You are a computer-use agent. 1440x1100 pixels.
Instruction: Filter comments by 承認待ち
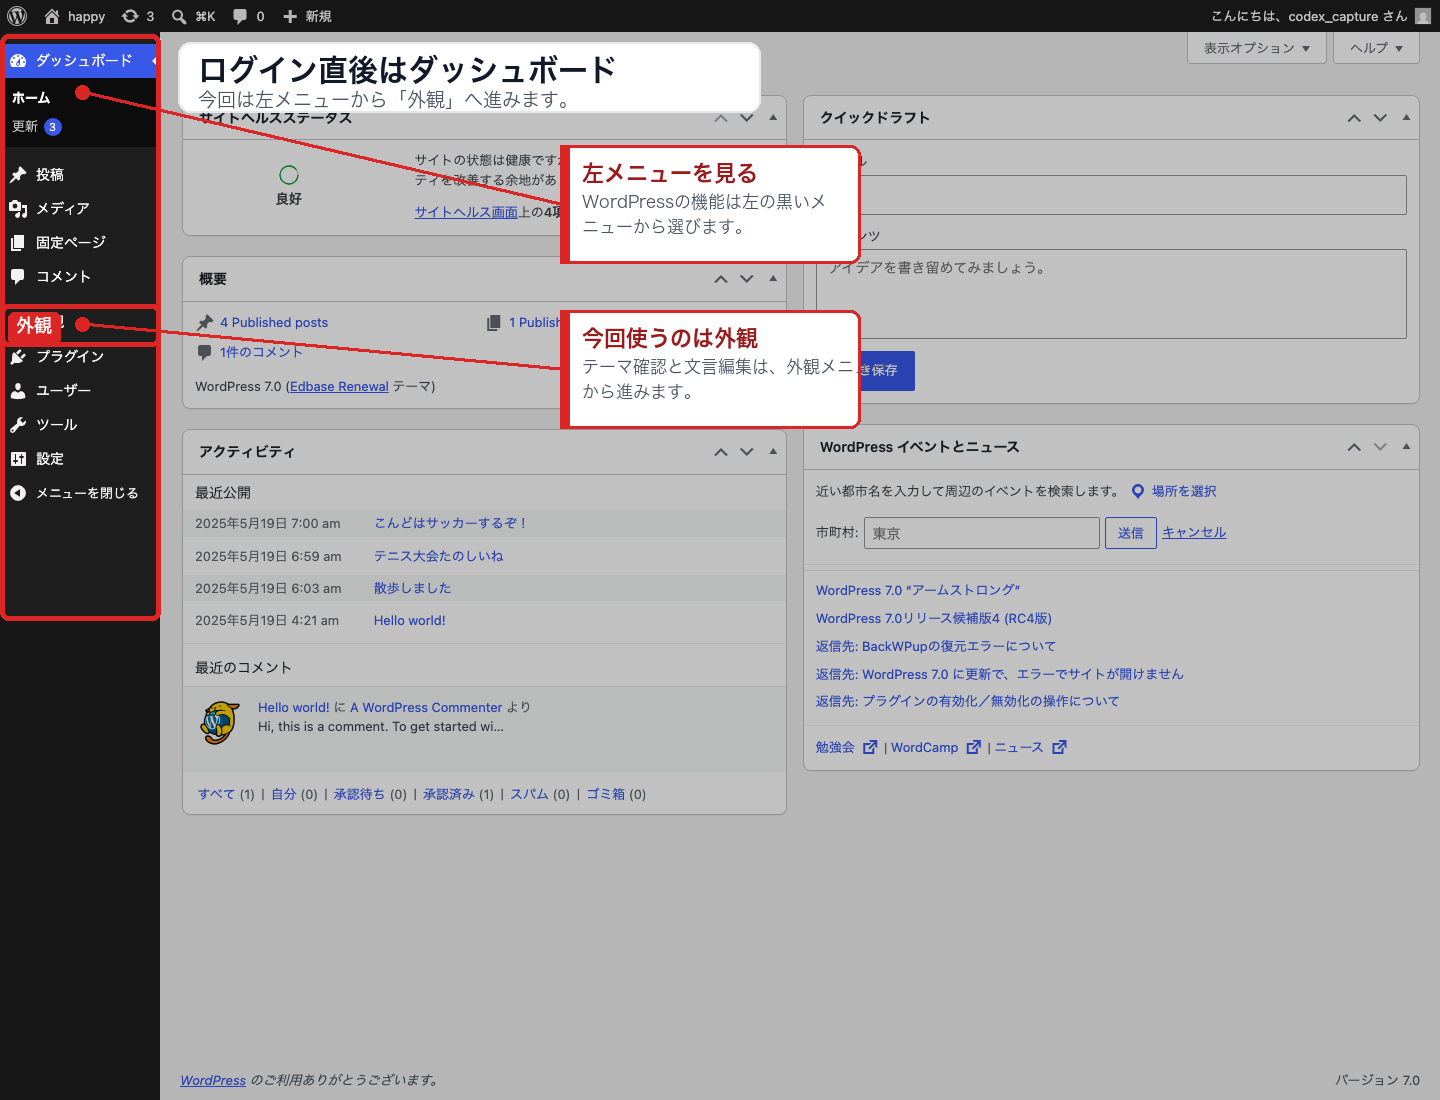pos(360,794)
